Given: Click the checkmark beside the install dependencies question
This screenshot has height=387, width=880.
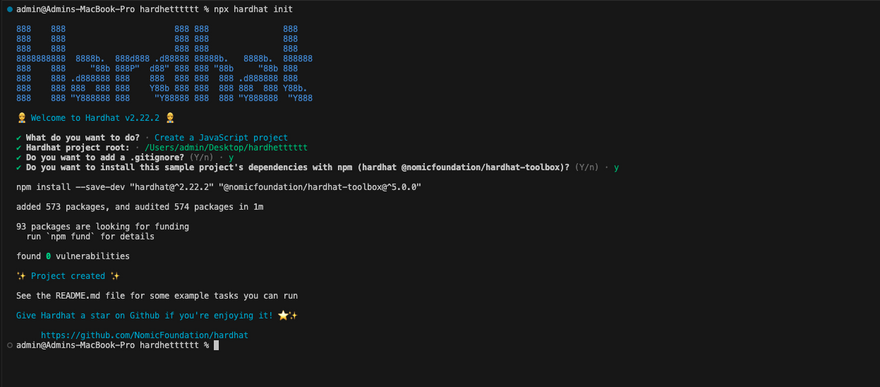Looking at the screenshot, I should tap(20, 167).
